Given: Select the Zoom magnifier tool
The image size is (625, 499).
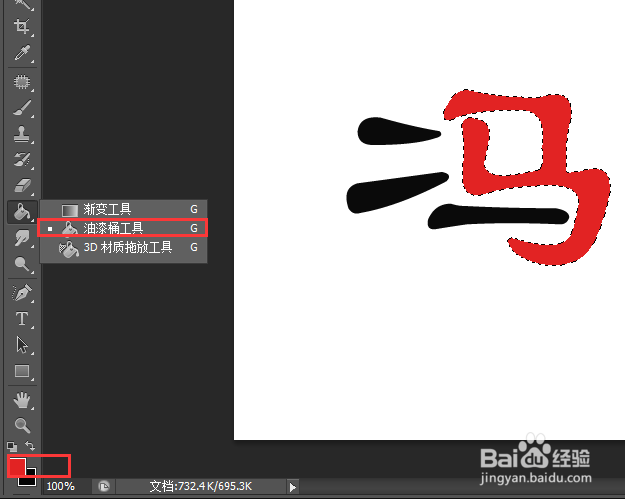Looking at the screenshot, I should (x=22, y=426).
